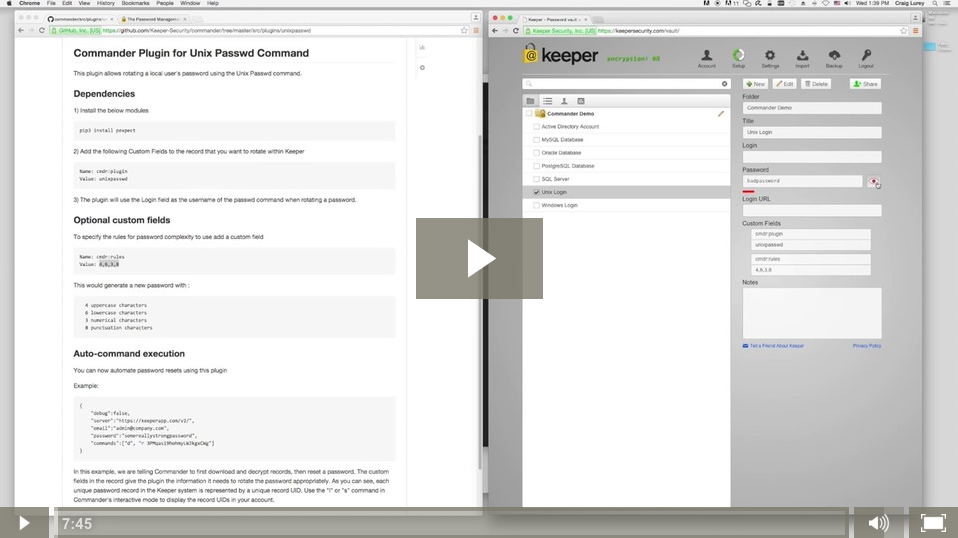Screen dimensions: 958x538
Task: Open the Privacy Policy link
Action: point(866,346)
